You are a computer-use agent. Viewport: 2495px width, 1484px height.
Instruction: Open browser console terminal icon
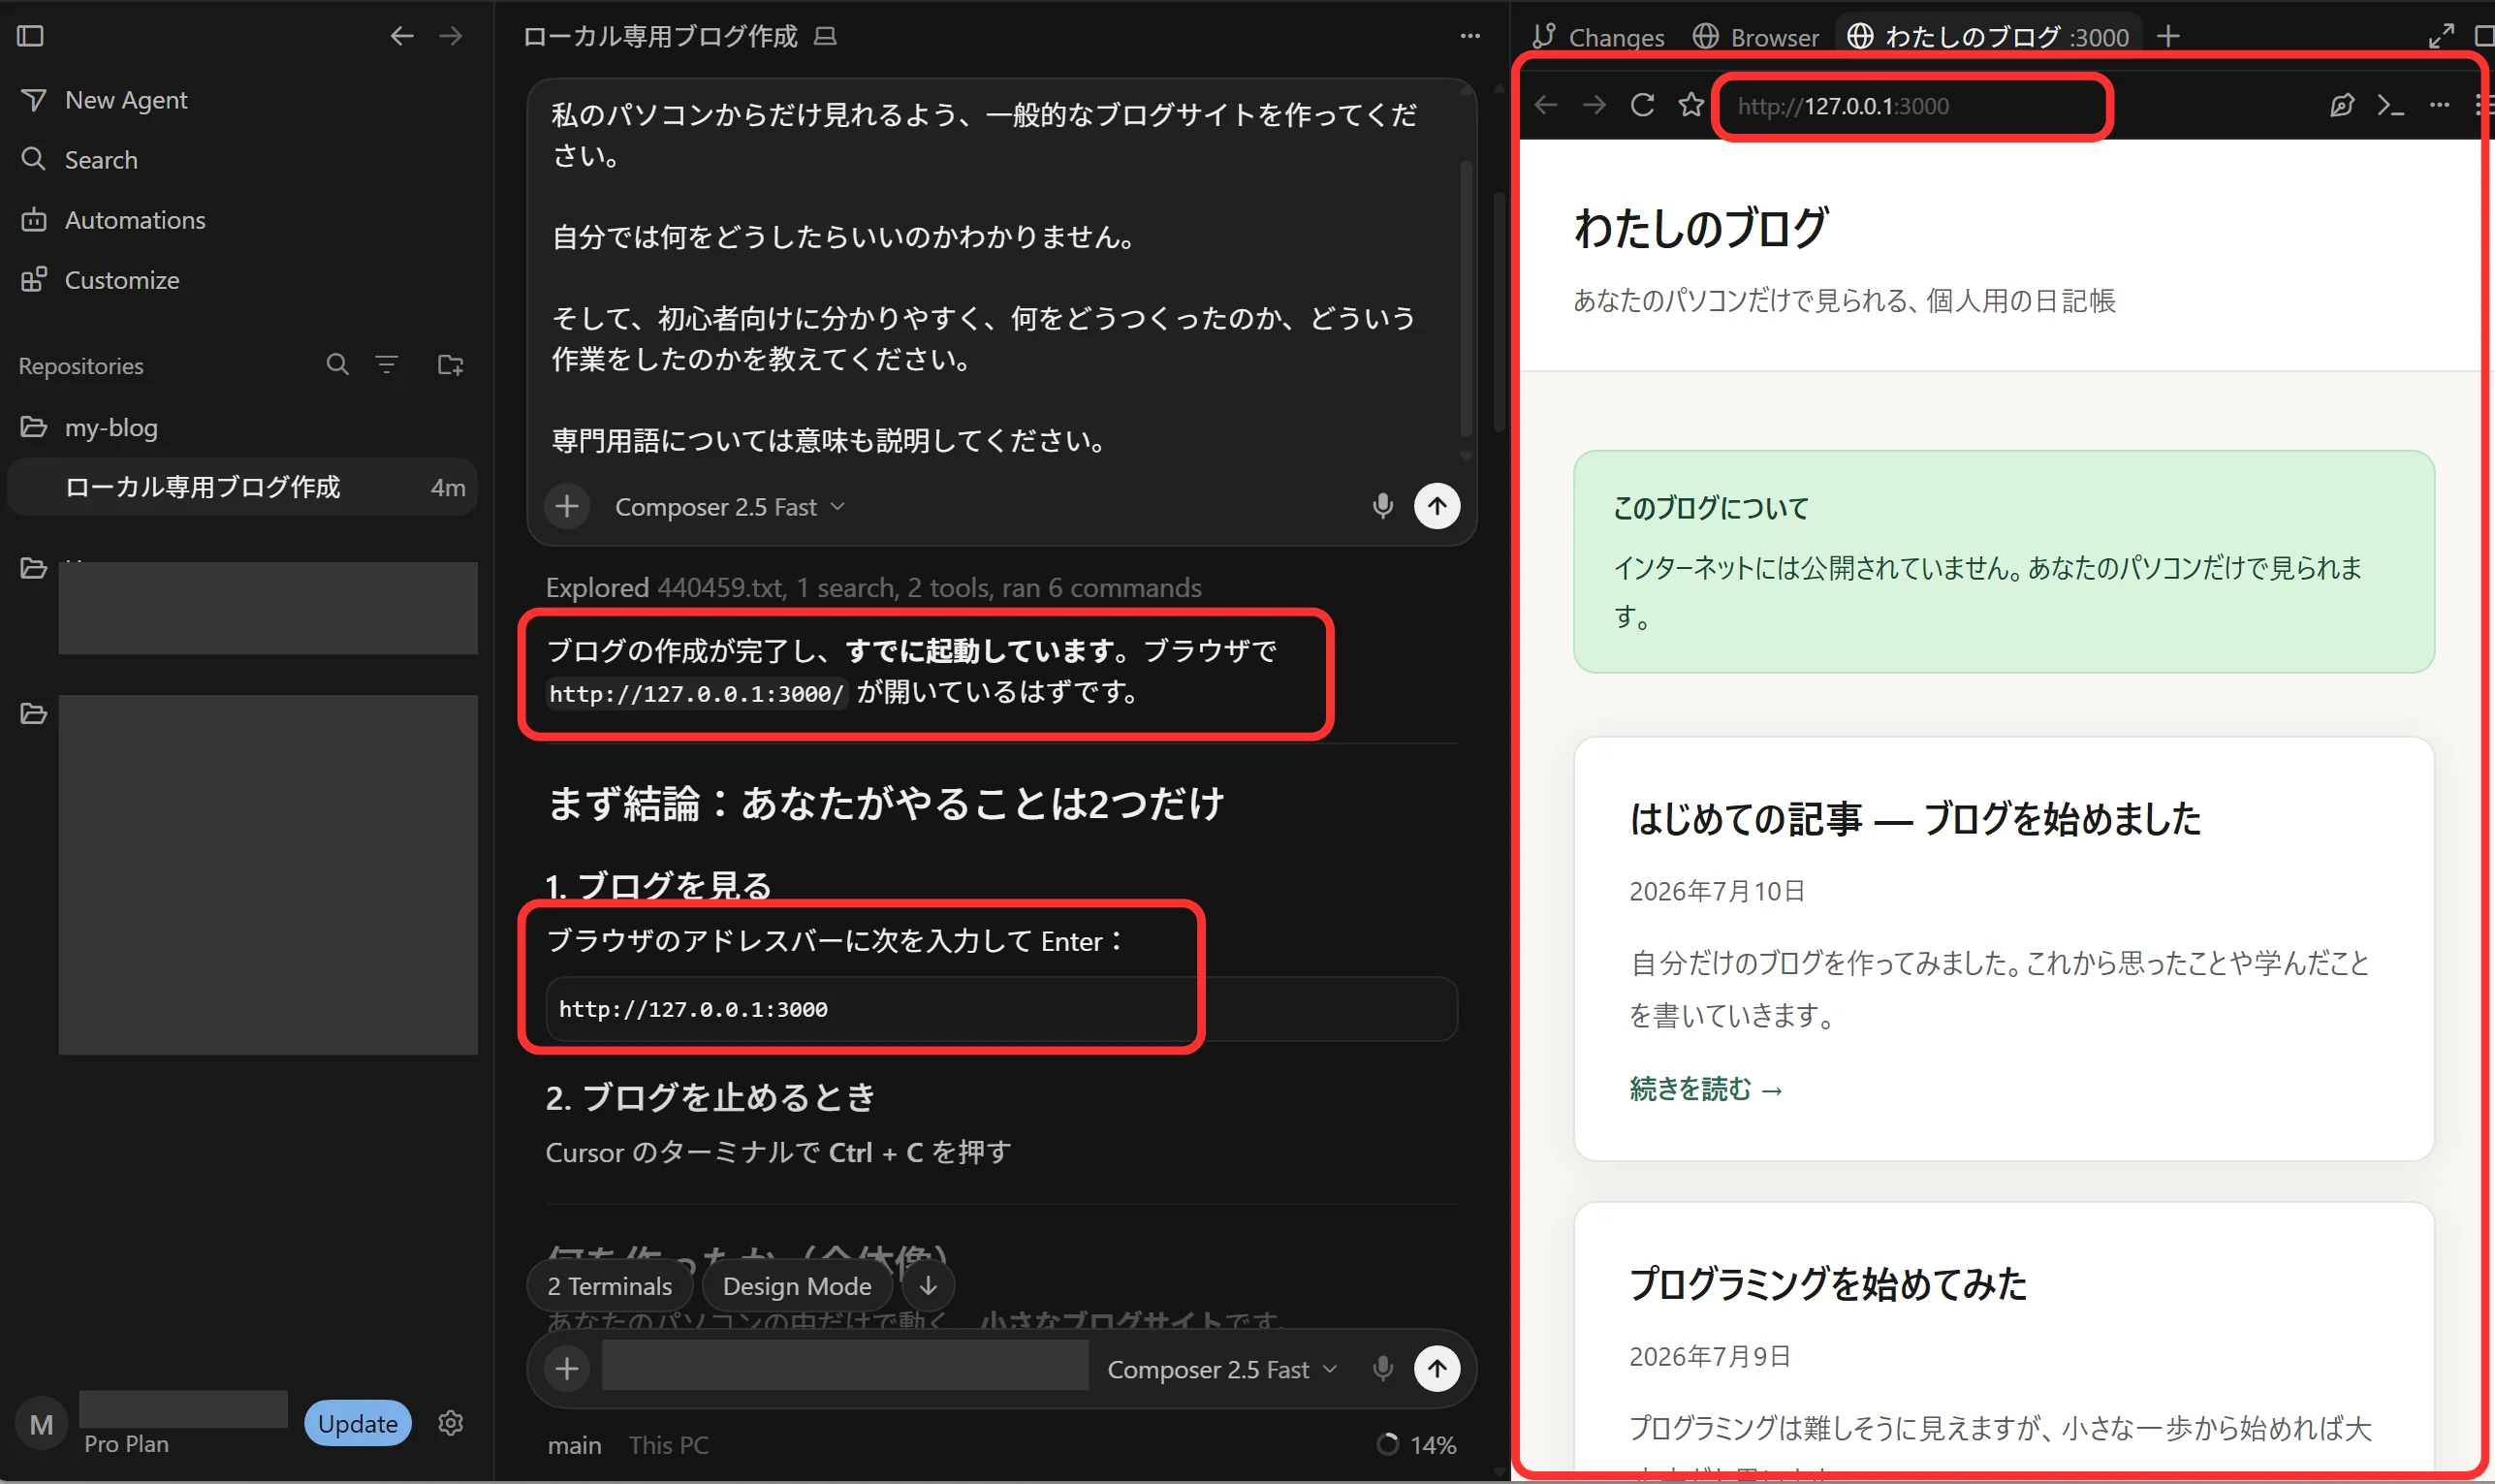(x=2390, y=105)
